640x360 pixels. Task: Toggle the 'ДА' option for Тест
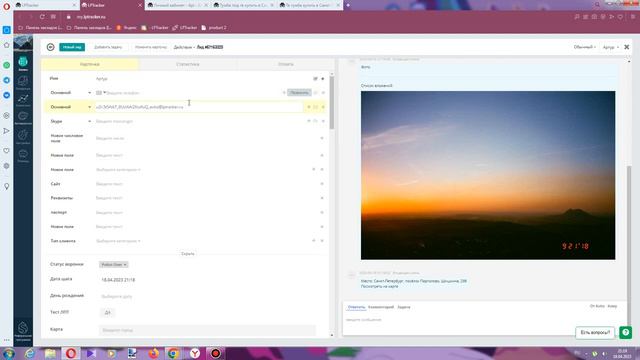[x=107, y=313]
